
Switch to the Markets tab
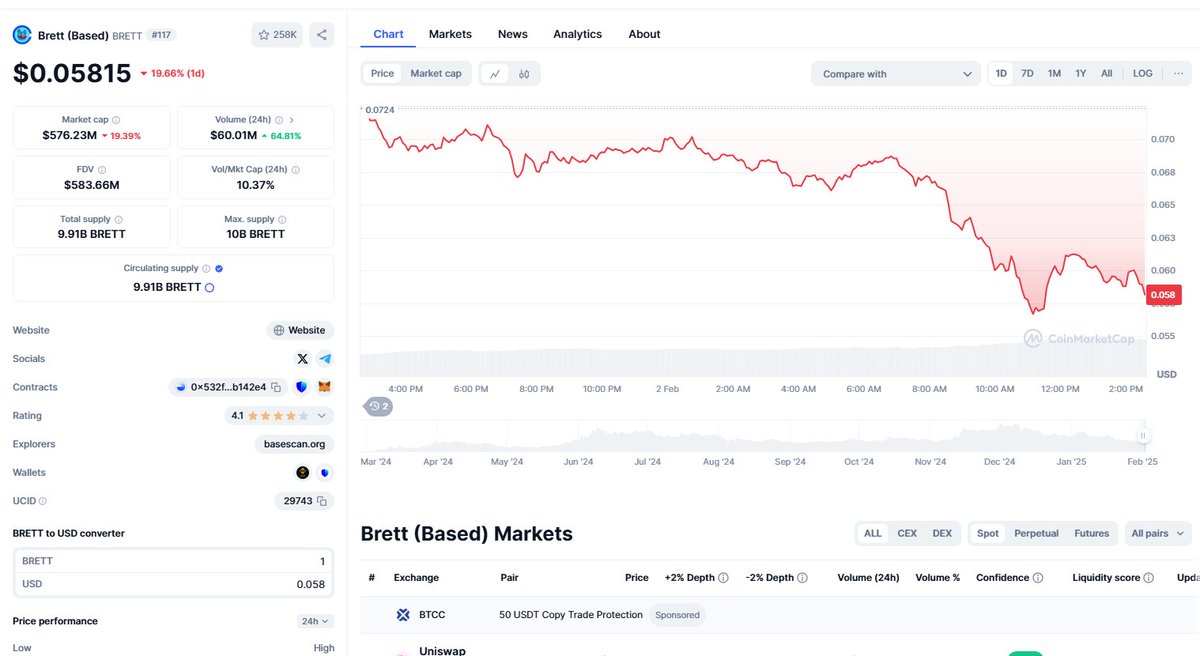[x=450, y=34]
